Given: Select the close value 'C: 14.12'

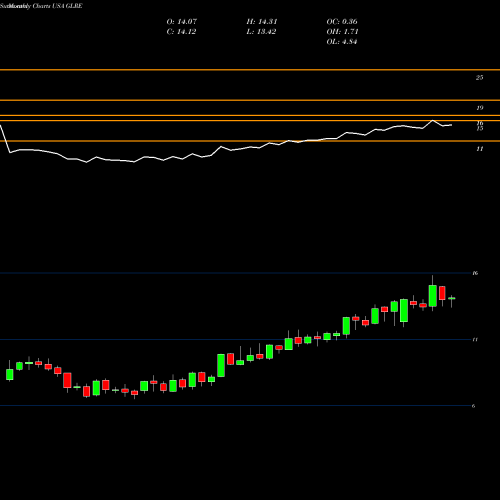Looking at the screenshot, I should (x=181, y=32).
